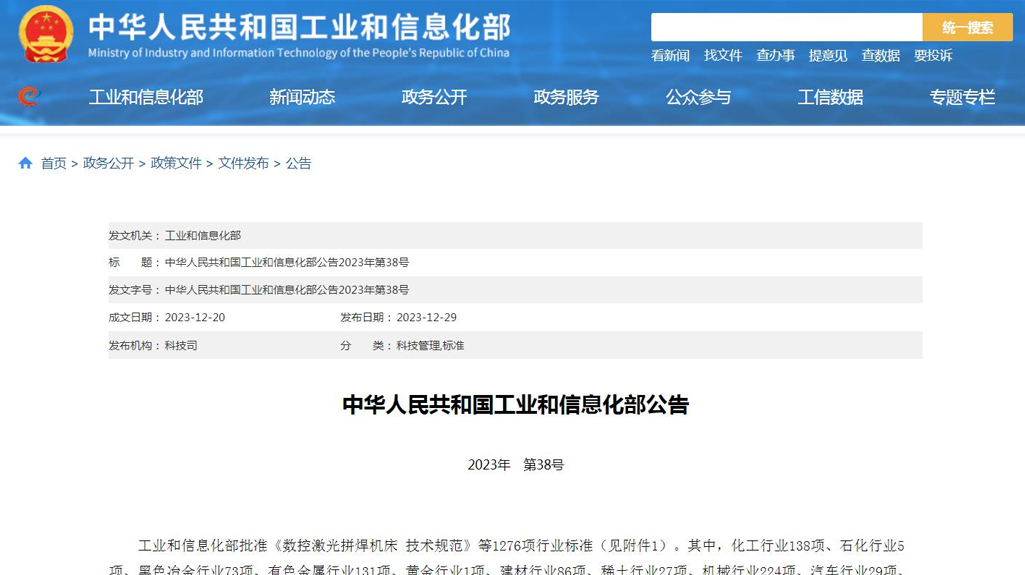Select the 专题专栏 menu item
Viewport: 1025px width, 575px height.
tap(962, 97)
